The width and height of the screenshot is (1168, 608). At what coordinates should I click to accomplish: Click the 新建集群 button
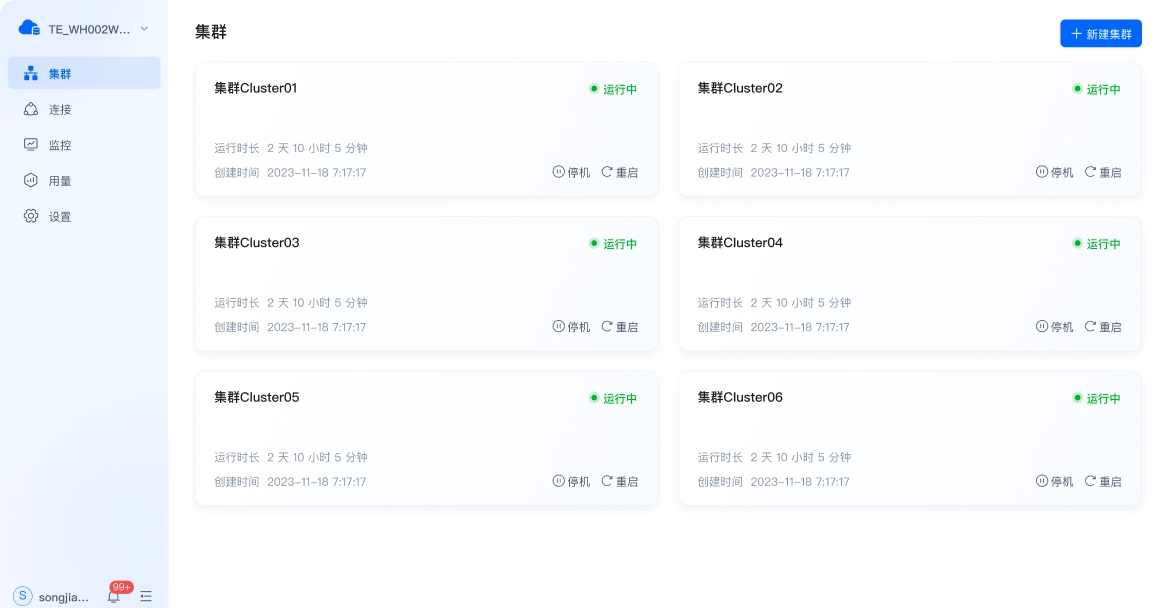[1101, 34]
